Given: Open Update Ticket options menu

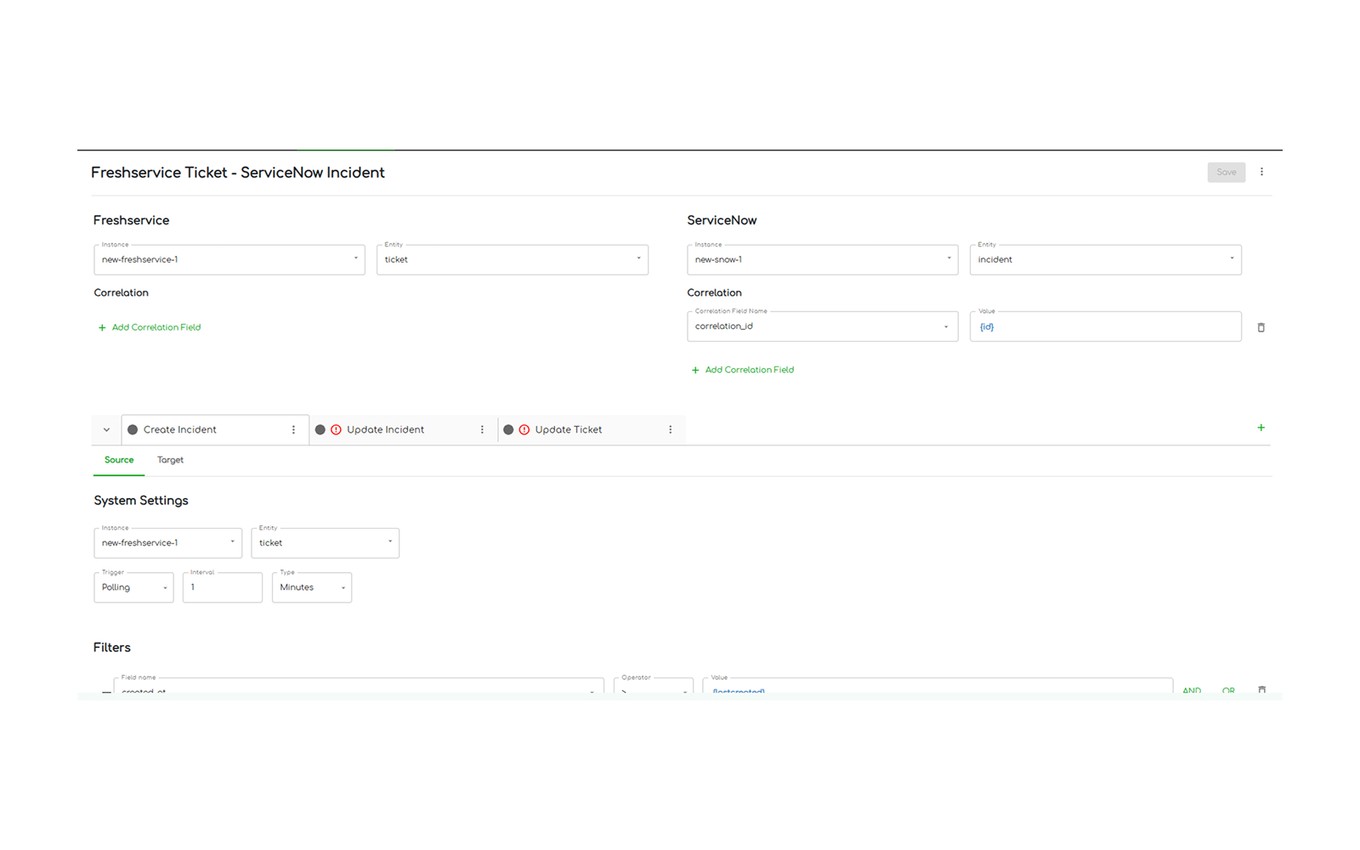Looking at the screenshot, I should point(670,430).
